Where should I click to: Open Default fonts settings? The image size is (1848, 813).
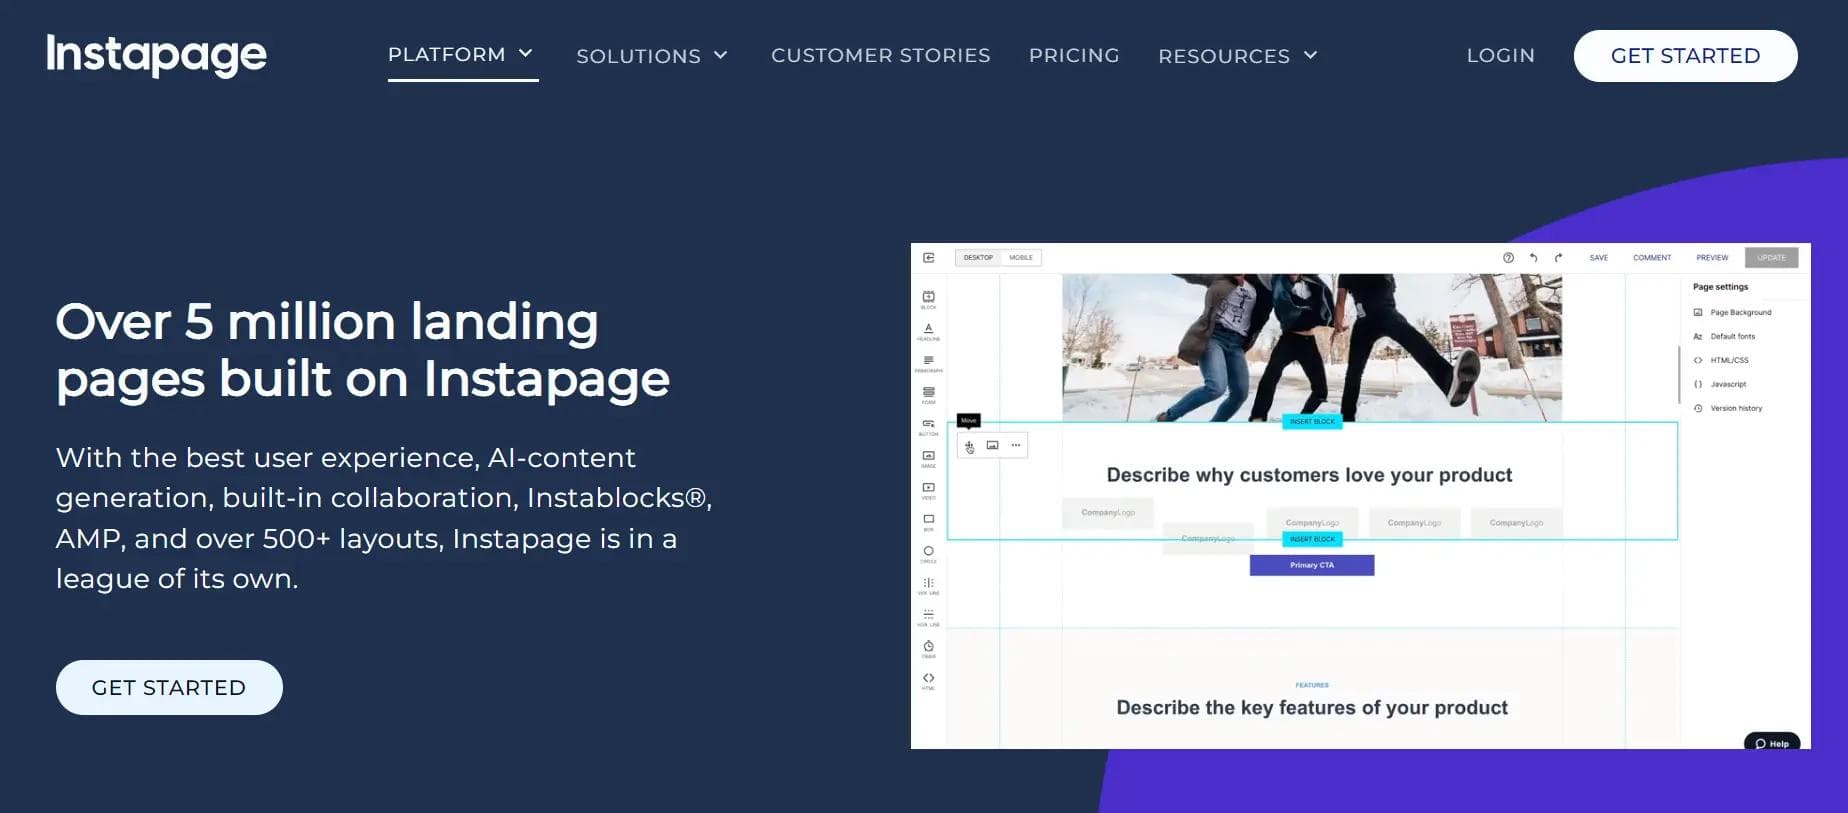click(x=1724, y=336)
